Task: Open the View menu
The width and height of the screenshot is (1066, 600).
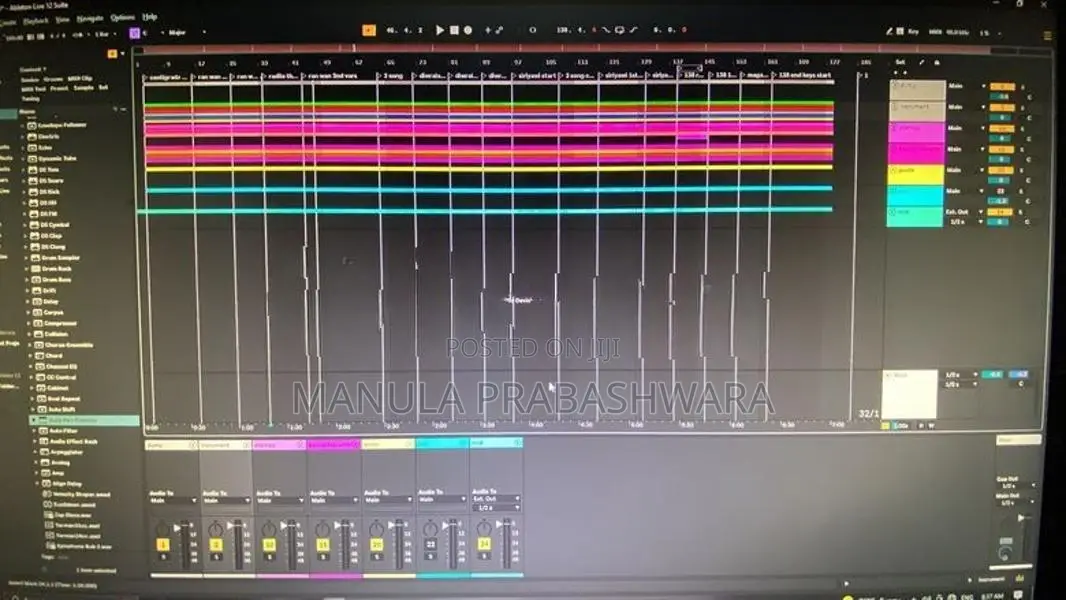Action: (62, 20)
